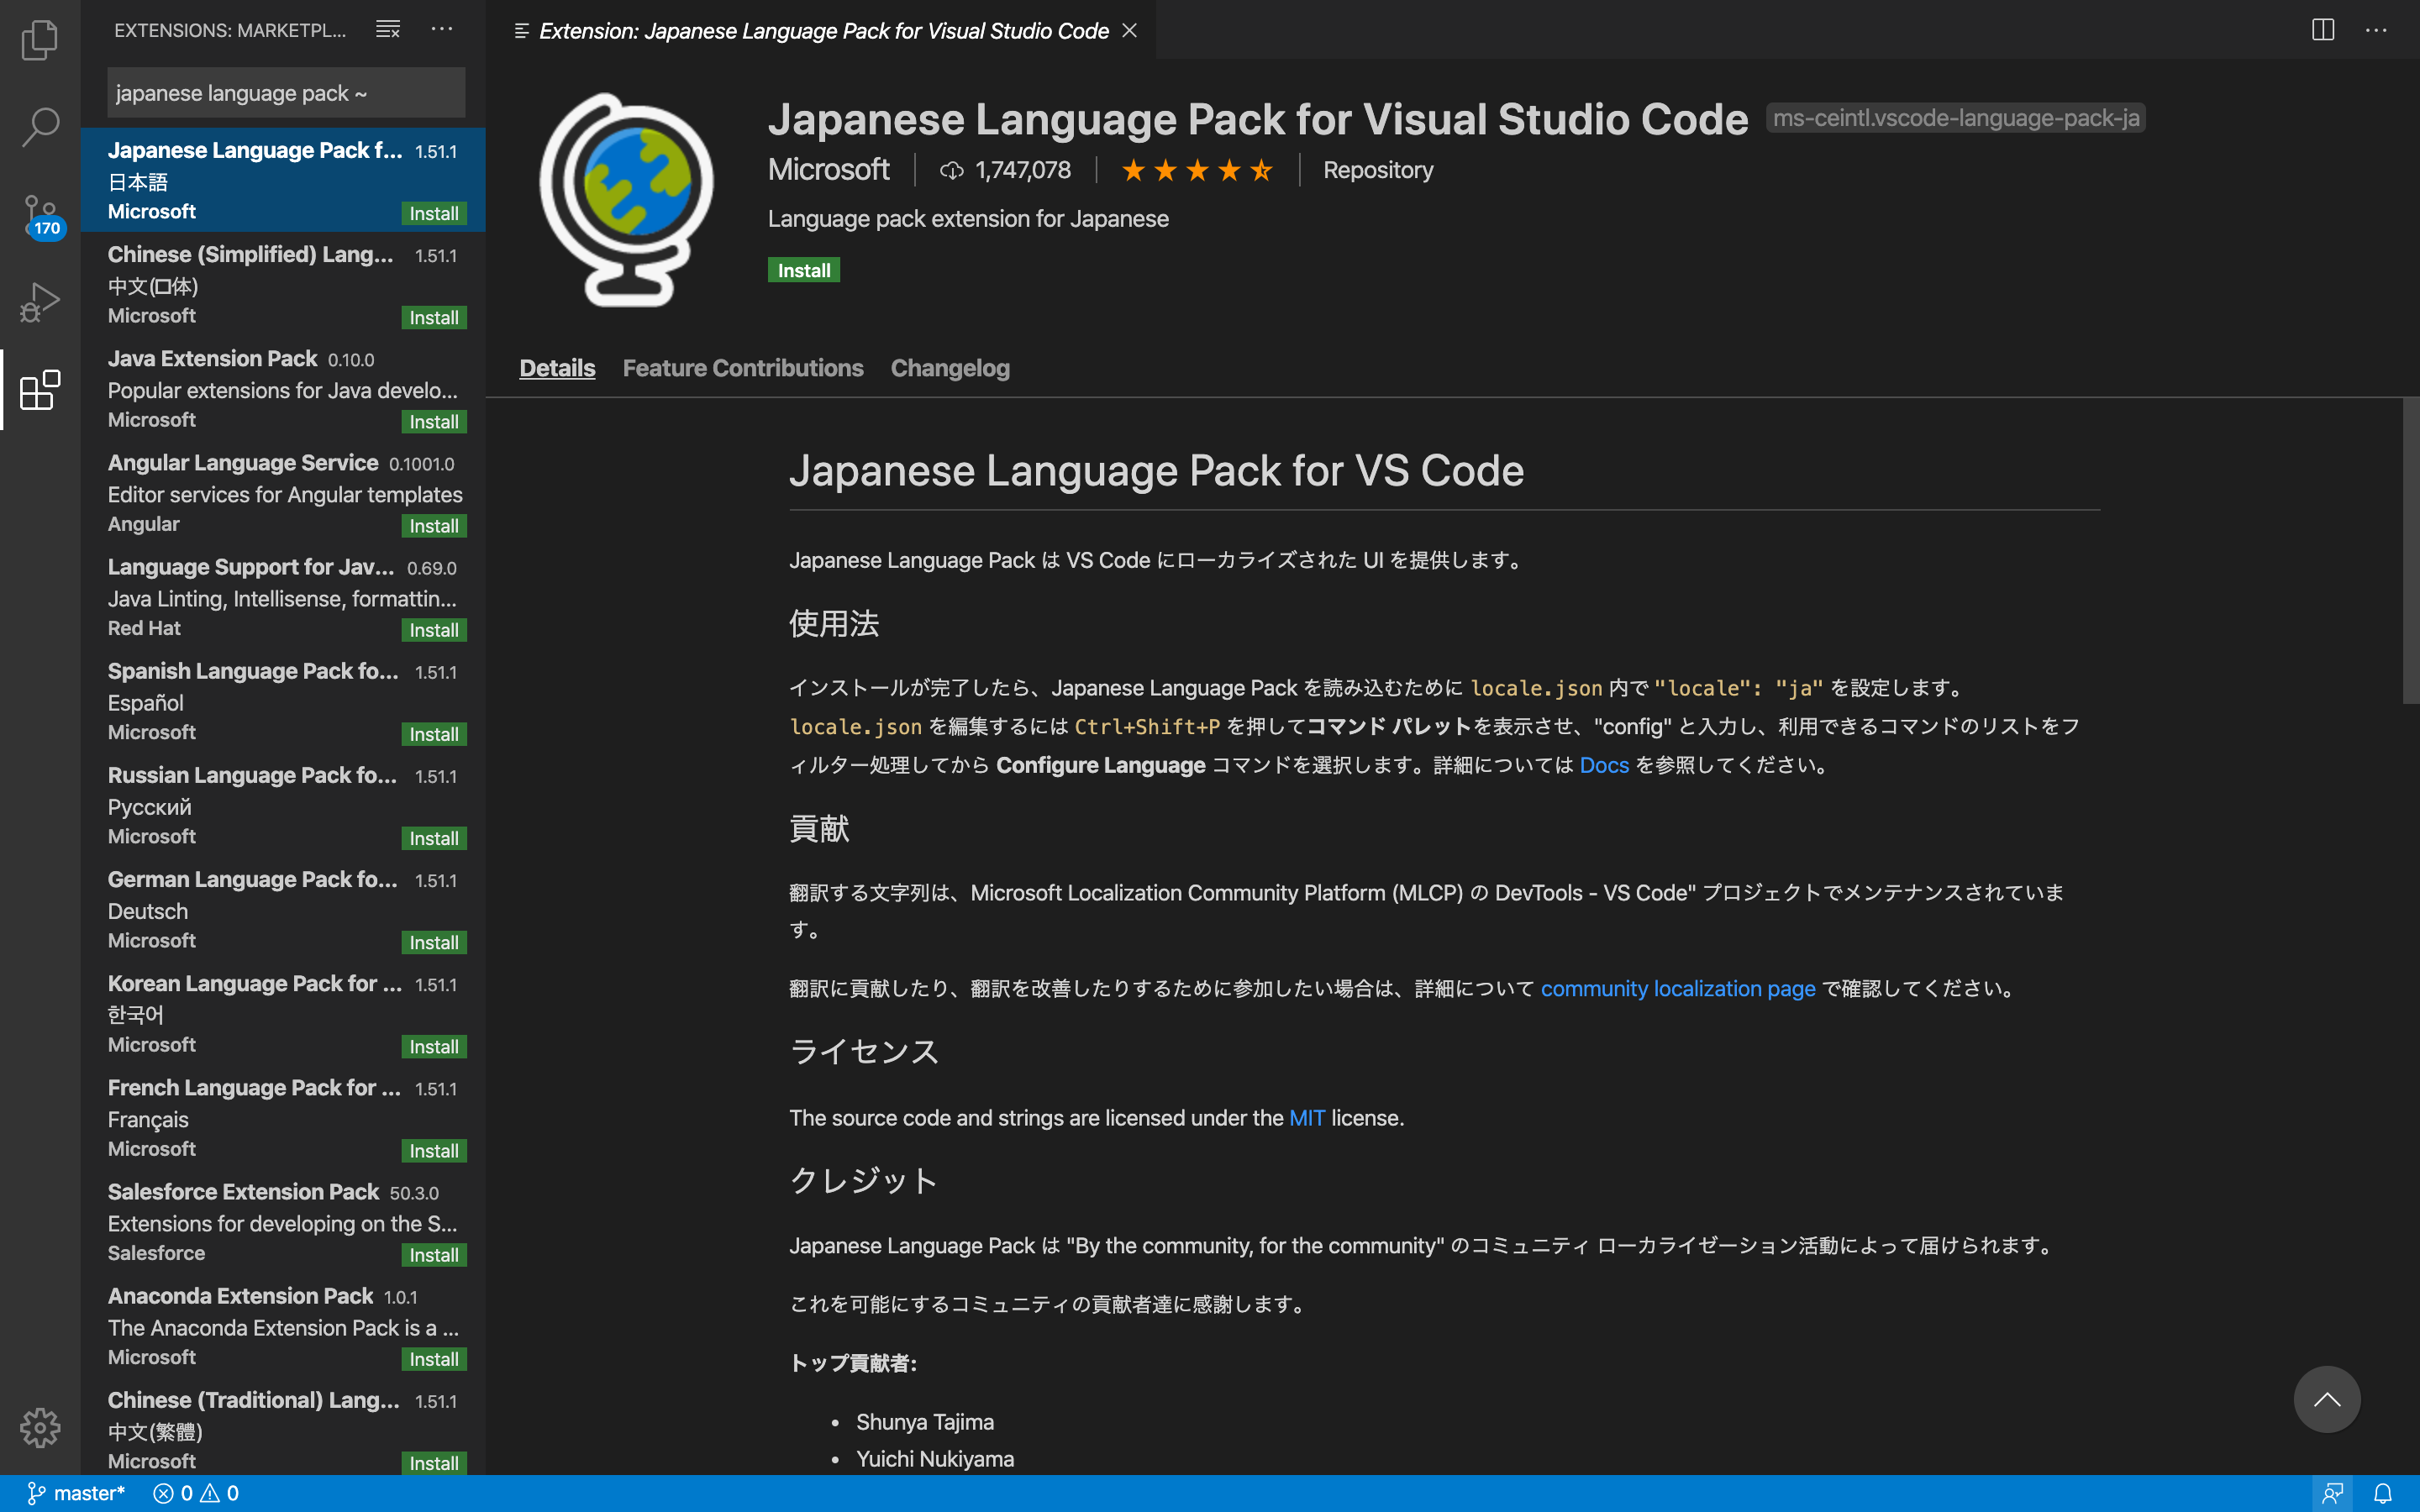Open notifications bell in status bar
2420x1512 pixels.
point(2383,1493)
